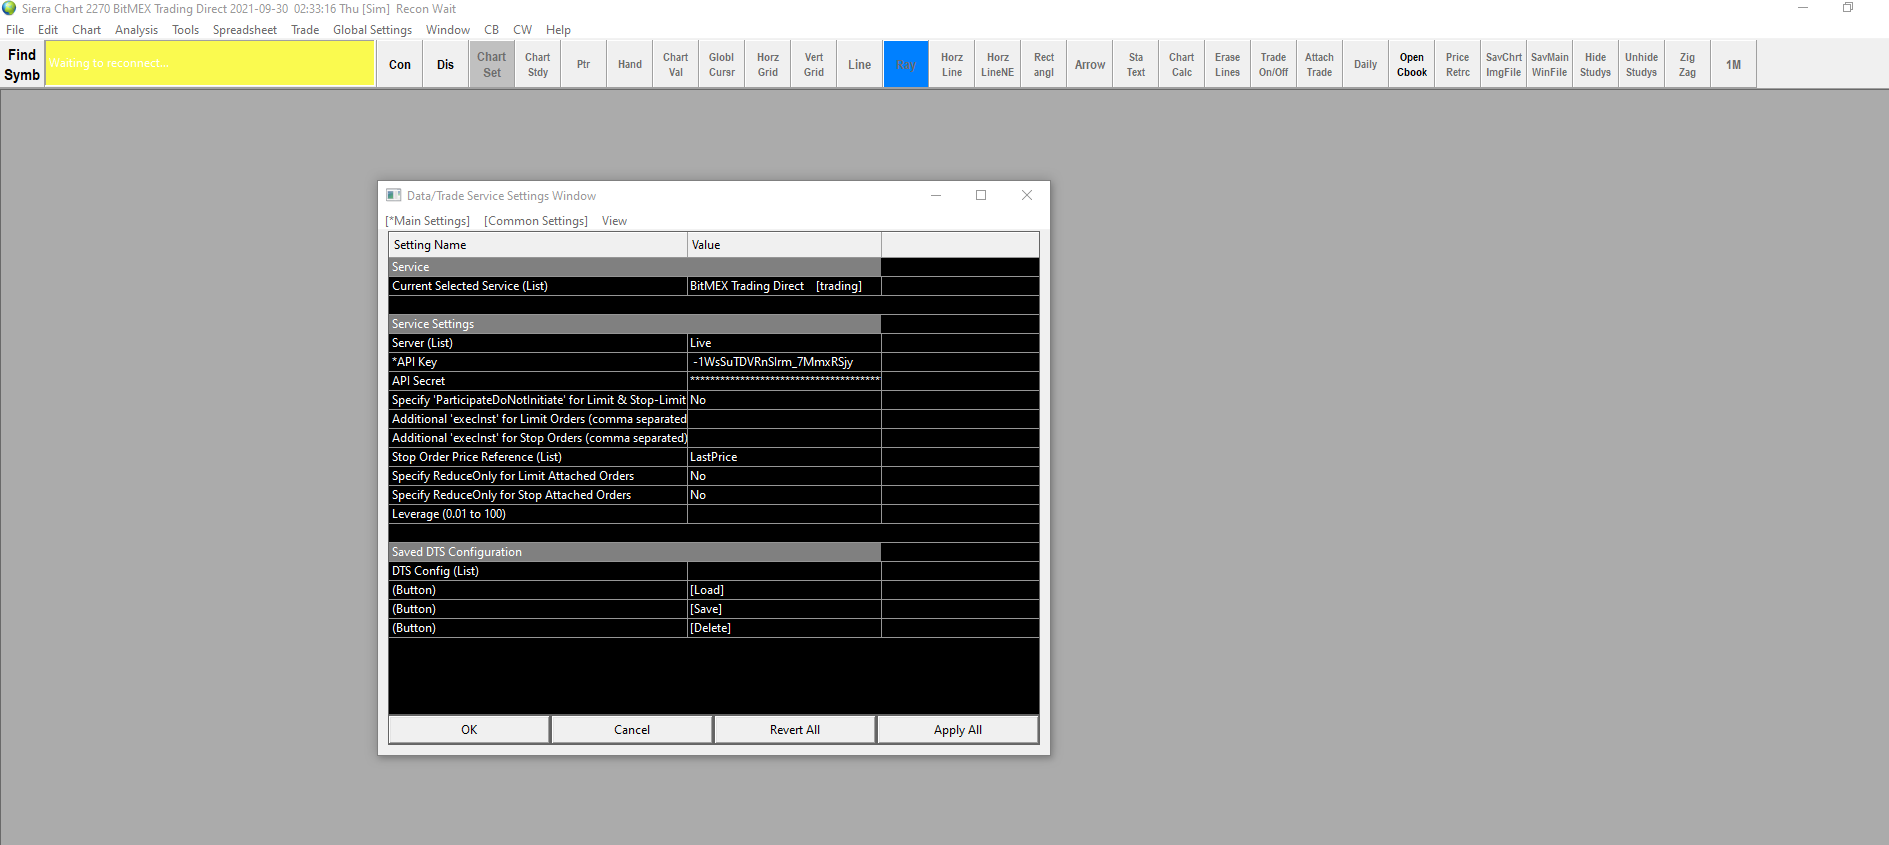The image size is (1889, 845).
Task: Click the API Key value field
Action: tap(783, 362)
